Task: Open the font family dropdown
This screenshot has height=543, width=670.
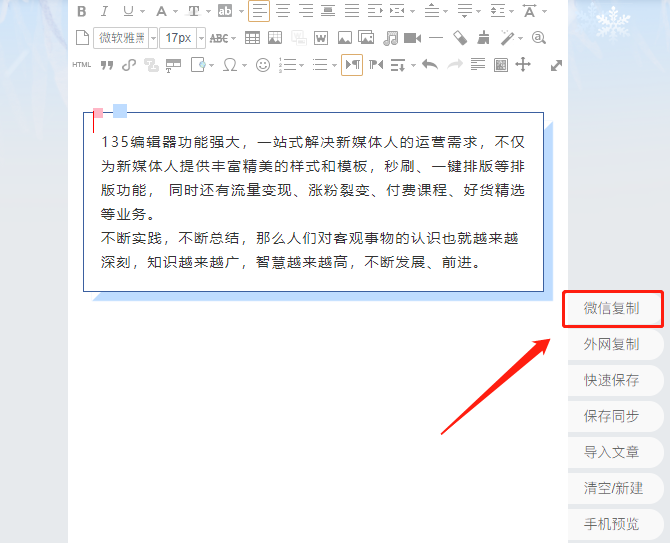Action: [x=126, y=38]
